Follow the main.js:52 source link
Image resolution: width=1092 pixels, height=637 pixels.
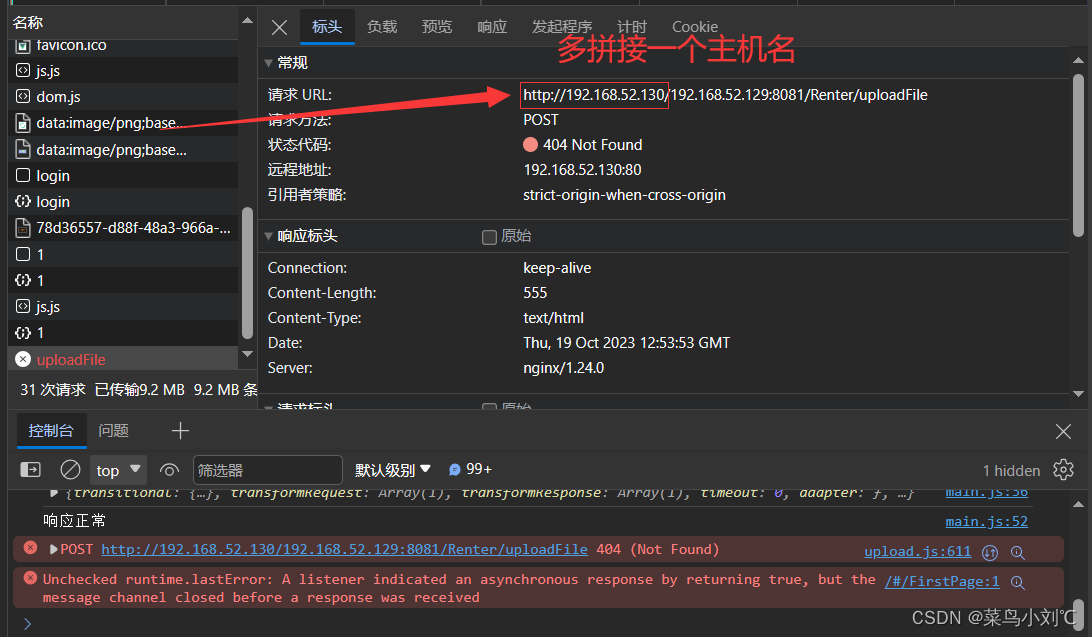(x=986, y=521)
